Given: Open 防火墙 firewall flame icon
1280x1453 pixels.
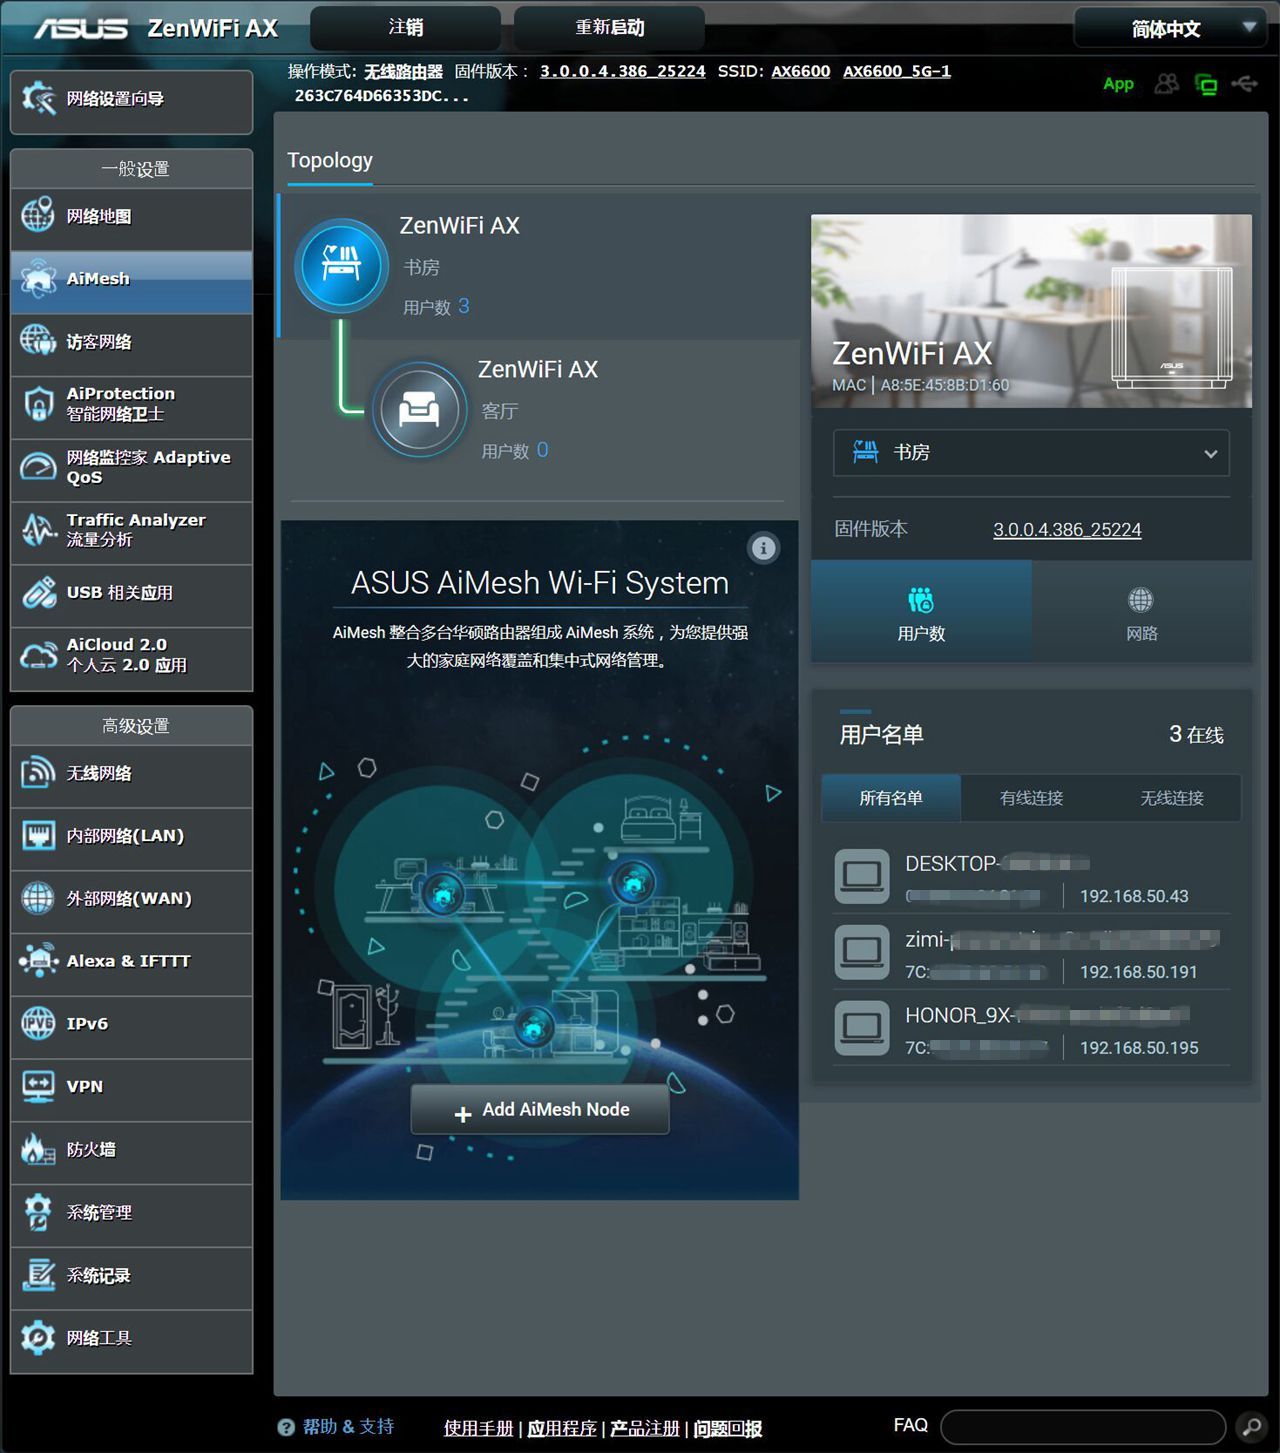Looking at the screenshot, I should pyautogui.click(x=38, y=1149).
